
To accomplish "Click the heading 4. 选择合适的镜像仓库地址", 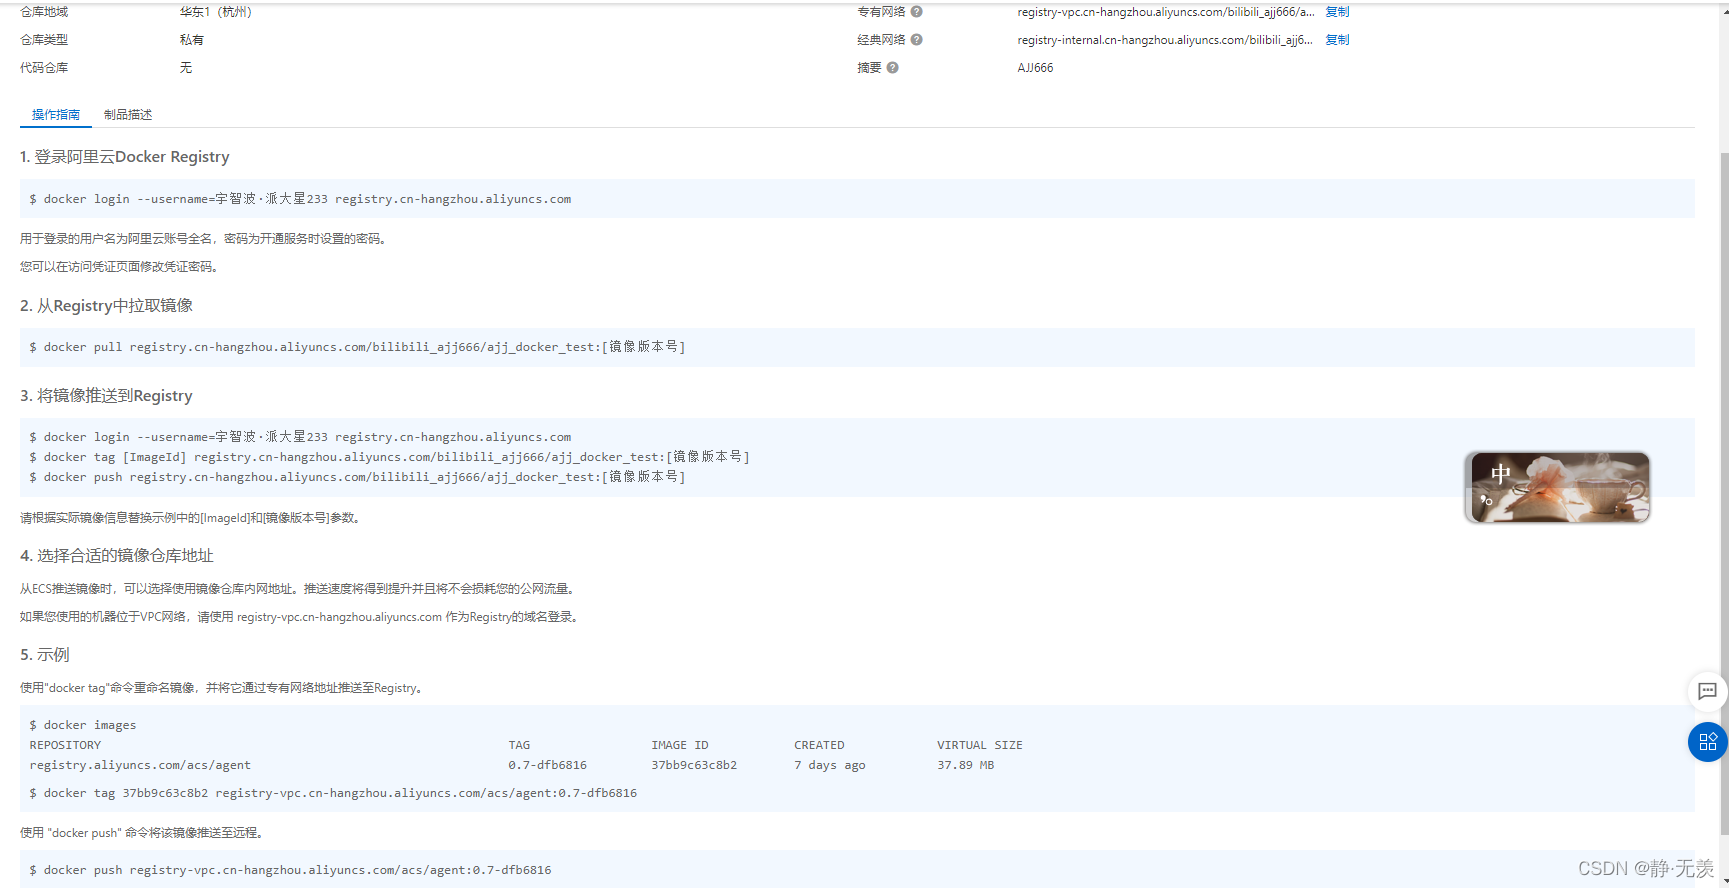I will pos(117,556).
